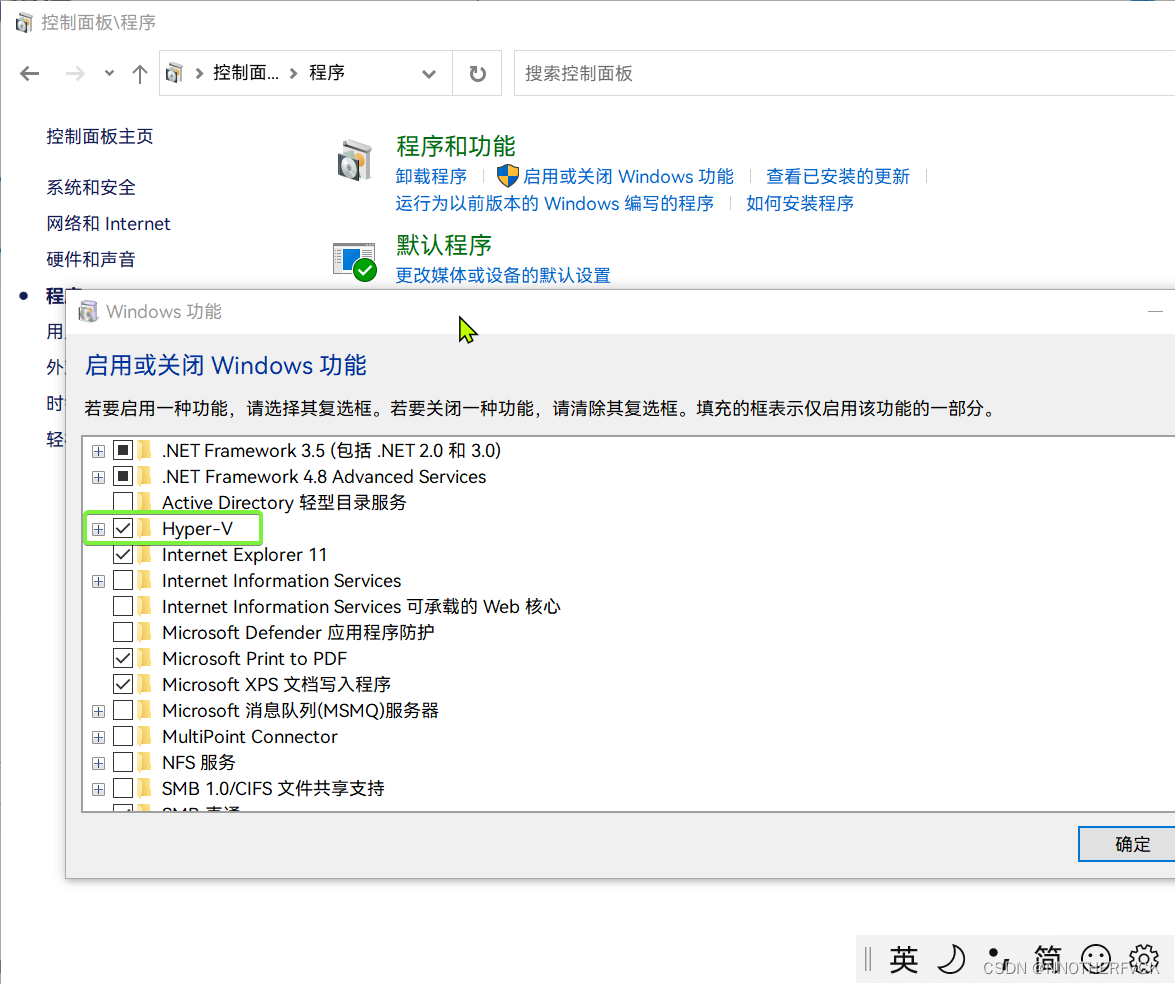Check MSMQ 服务器 checkbox
1175x984 pixels.
[x=123, y=710]
